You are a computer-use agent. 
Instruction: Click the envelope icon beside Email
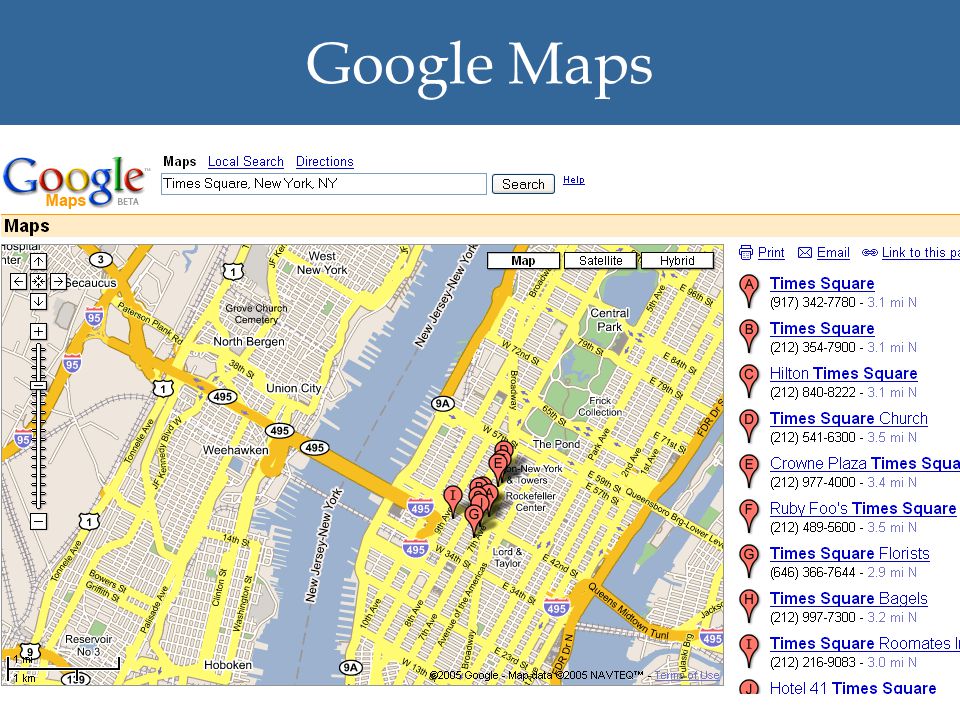click(805, 253)
